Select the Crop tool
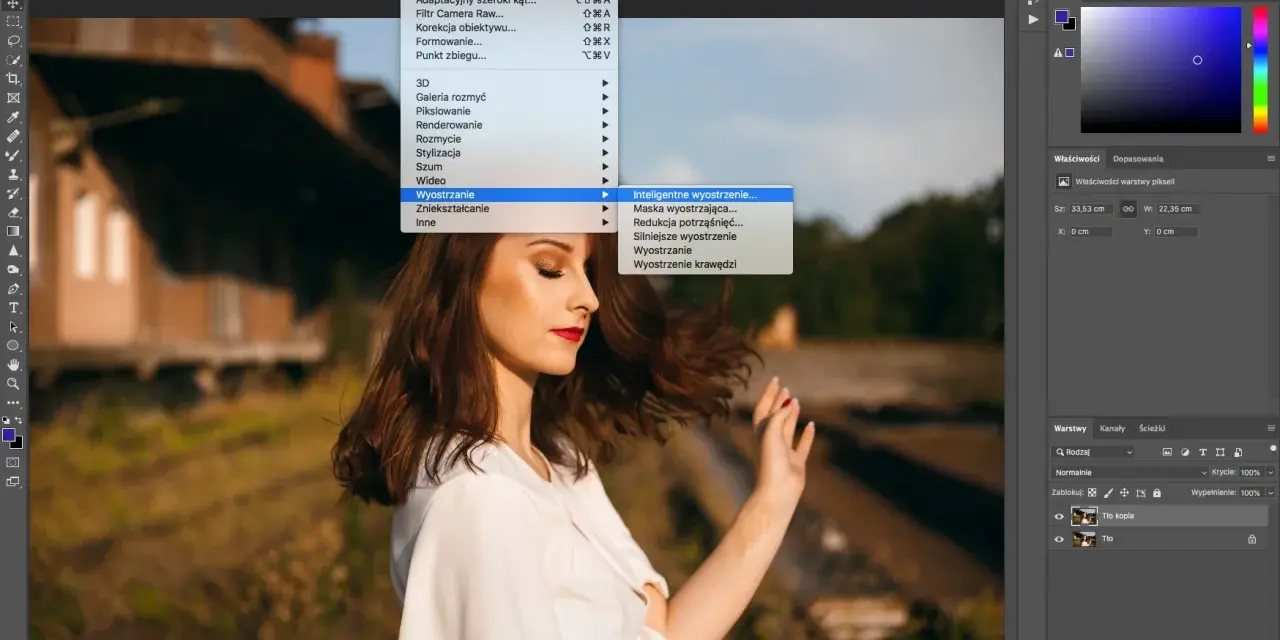1280x640 pixels. tap(13, 79)
